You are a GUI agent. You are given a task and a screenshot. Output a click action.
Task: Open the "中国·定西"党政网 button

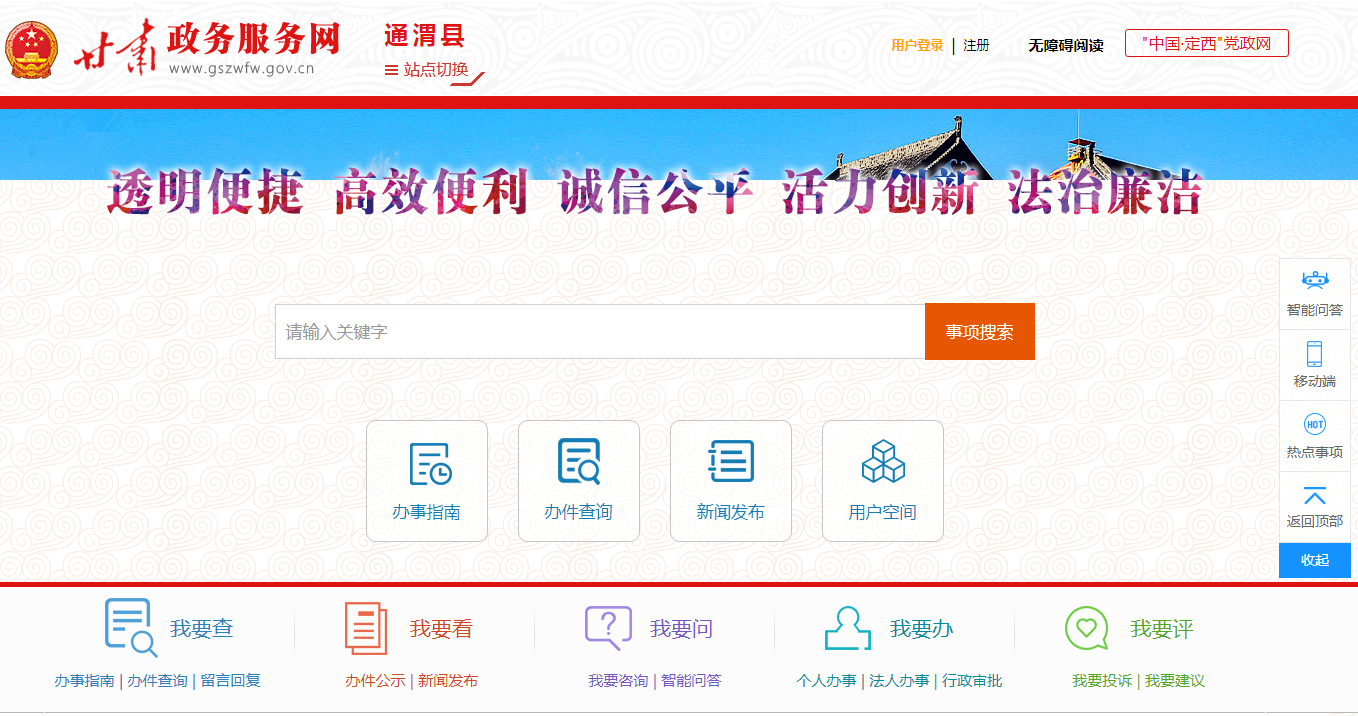(x=1206, y=44)
